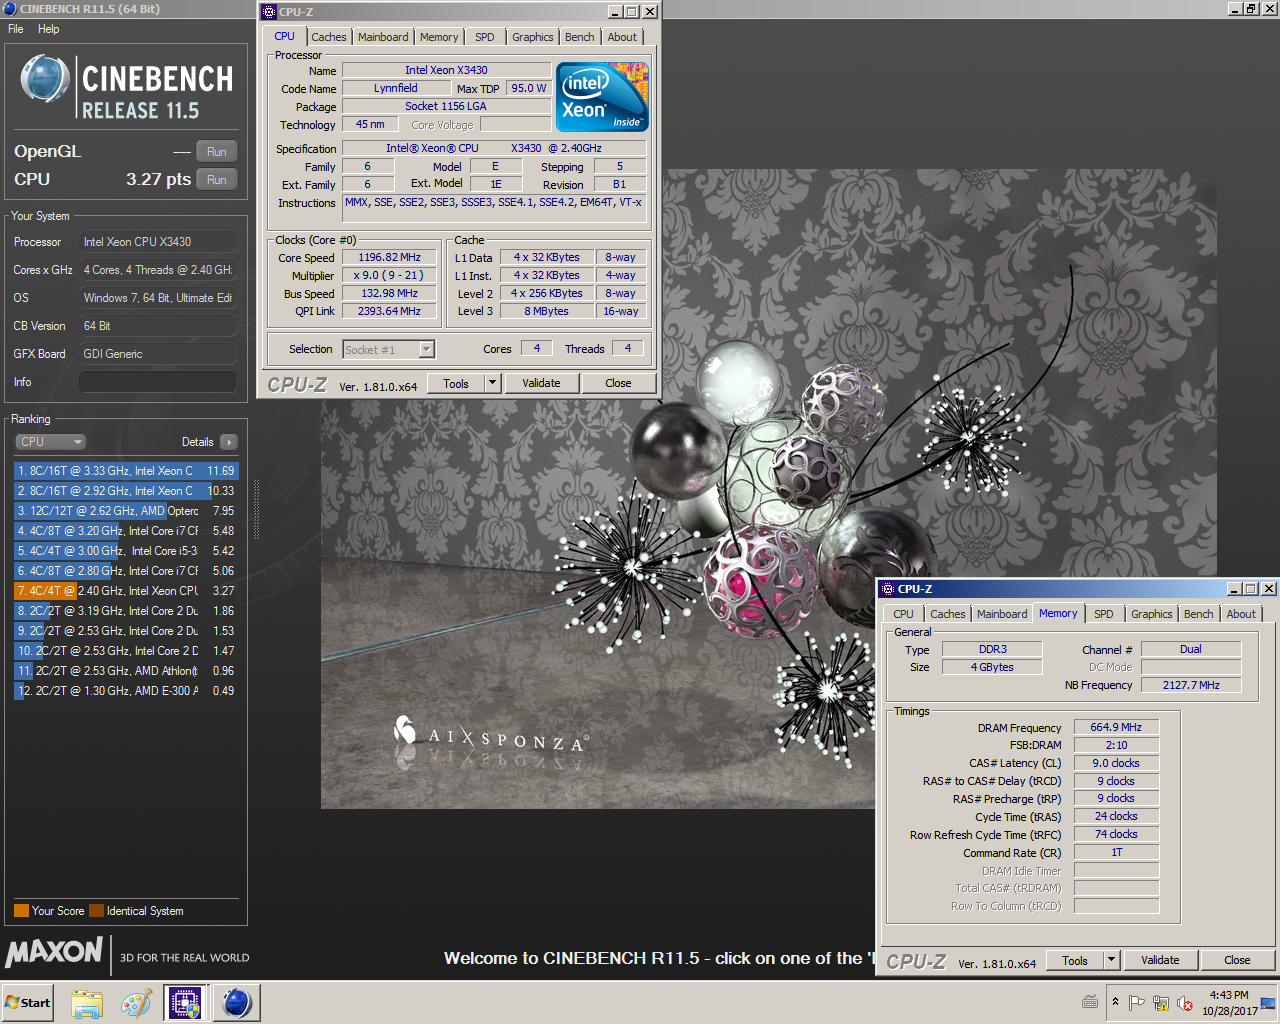Select ranking entry 8C/16T @ 3.33 GHz

click(x=126, y=471)
